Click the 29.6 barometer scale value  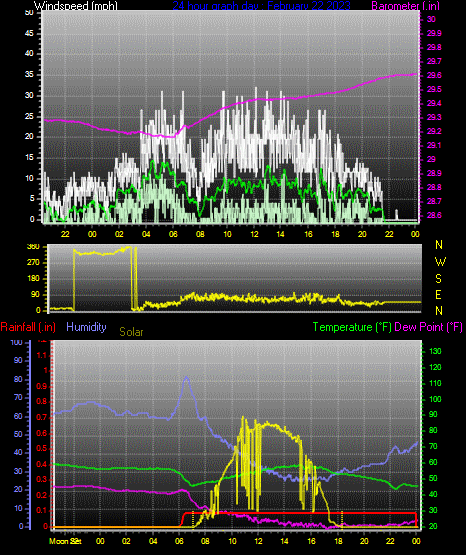pyautogui.click(x=434, y=75)
